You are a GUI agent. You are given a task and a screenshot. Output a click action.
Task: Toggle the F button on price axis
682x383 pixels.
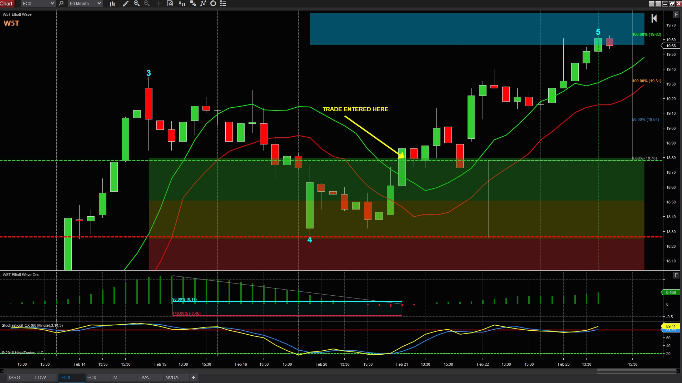point(676,14)
